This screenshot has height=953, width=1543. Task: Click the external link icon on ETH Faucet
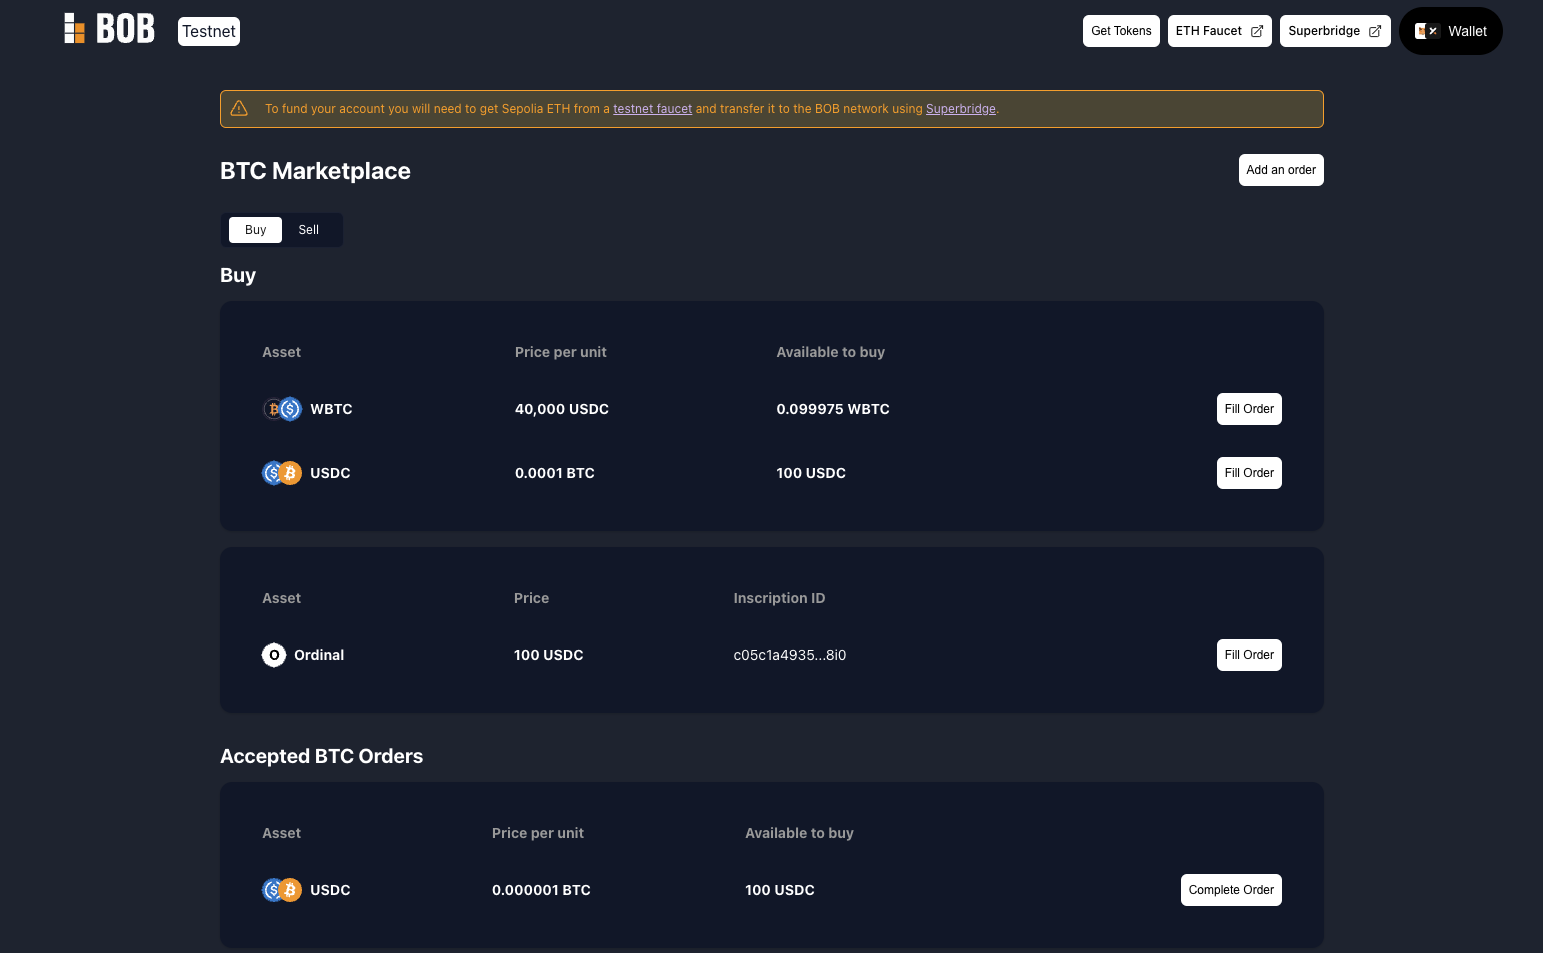(1257, 31)
